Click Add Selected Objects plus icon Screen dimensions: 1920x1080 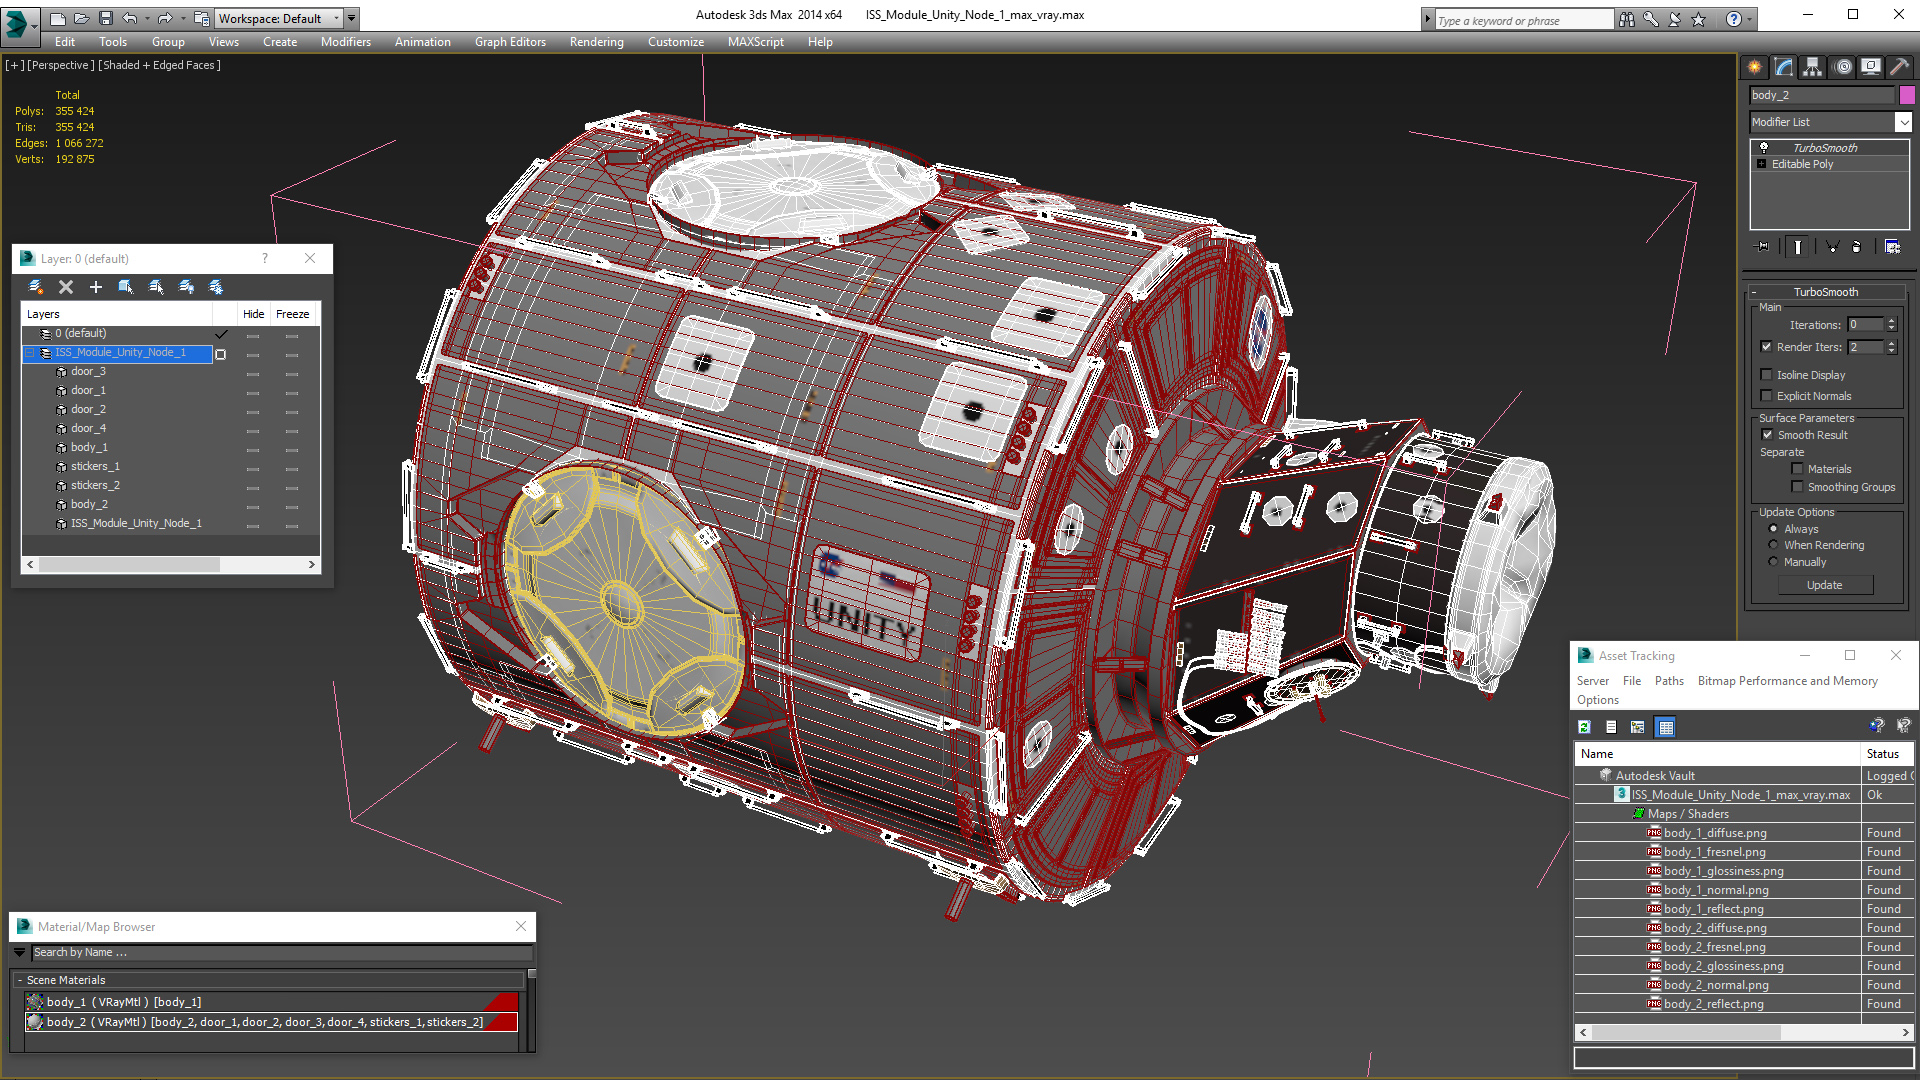tap(96, 287)
